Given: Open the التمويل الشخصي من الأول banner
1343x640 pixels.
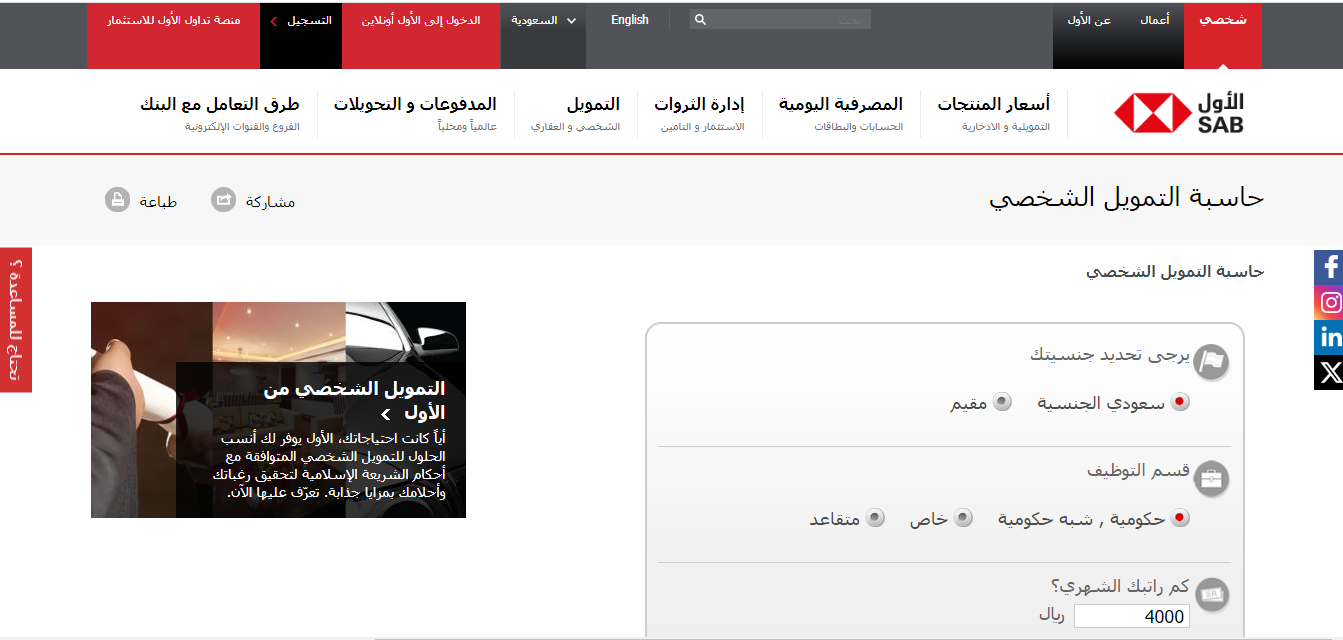Looking at the screenshot, I should pyautogui.click(x=354, y=400).
